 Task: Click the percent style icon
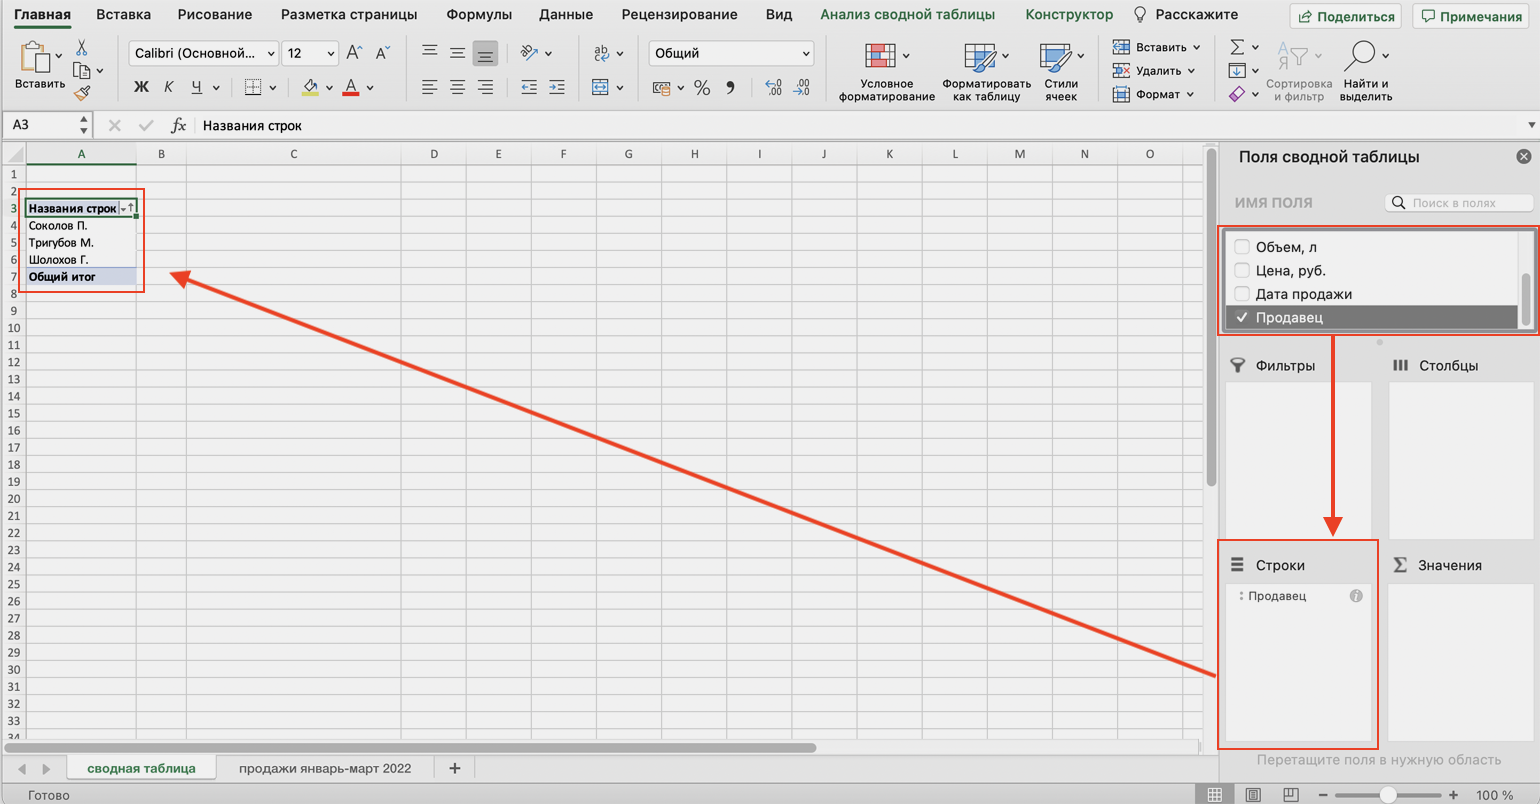pos(702,88)
